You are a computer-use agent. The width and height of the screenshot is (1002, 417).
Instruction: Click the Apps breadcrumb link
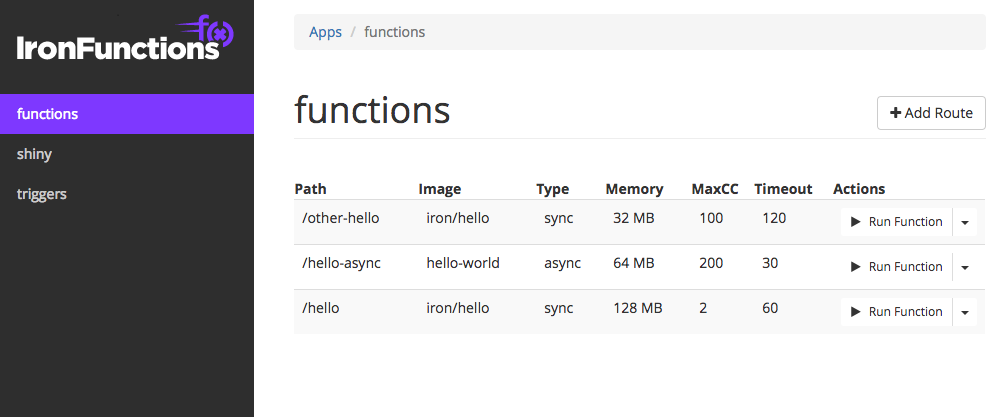tap(326, 32)
